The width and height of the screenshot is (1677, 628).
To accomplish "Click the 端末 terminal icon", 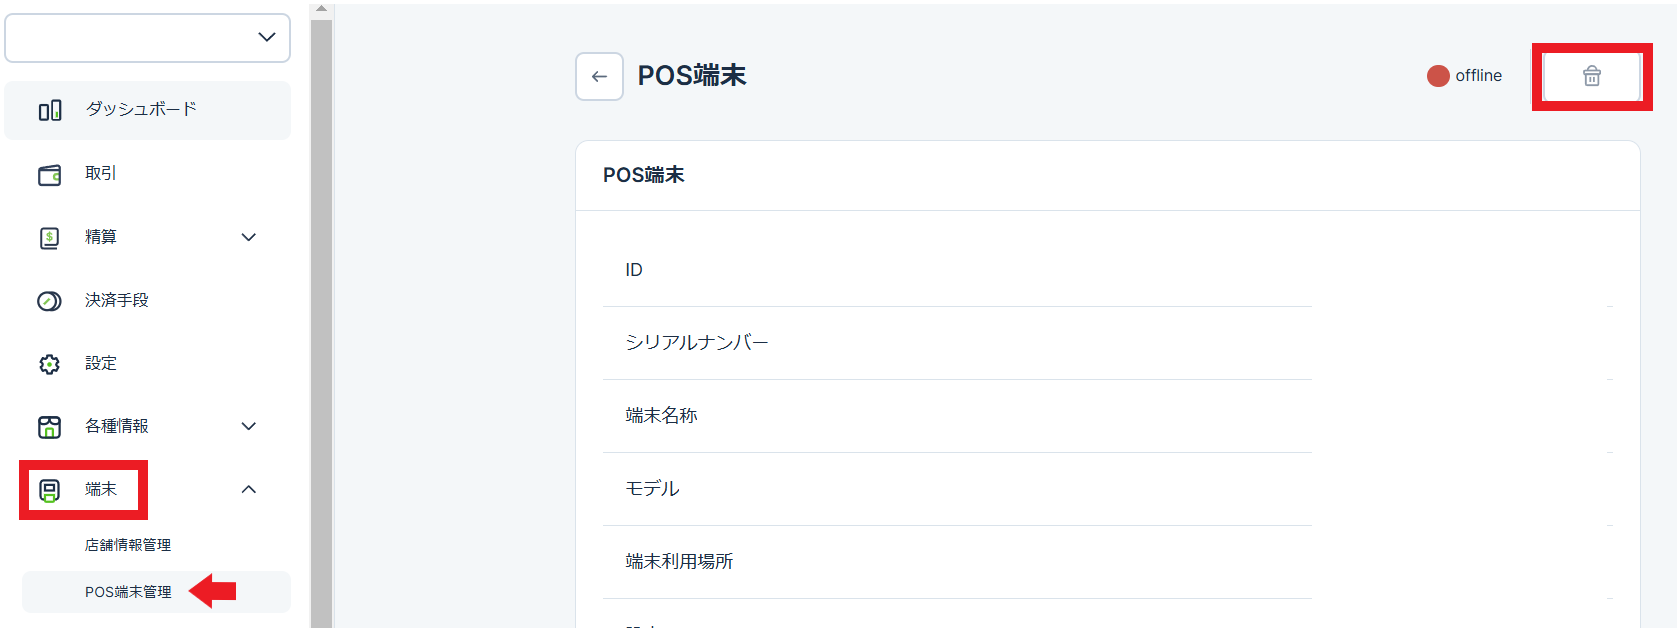I will [x=50, y=490].
